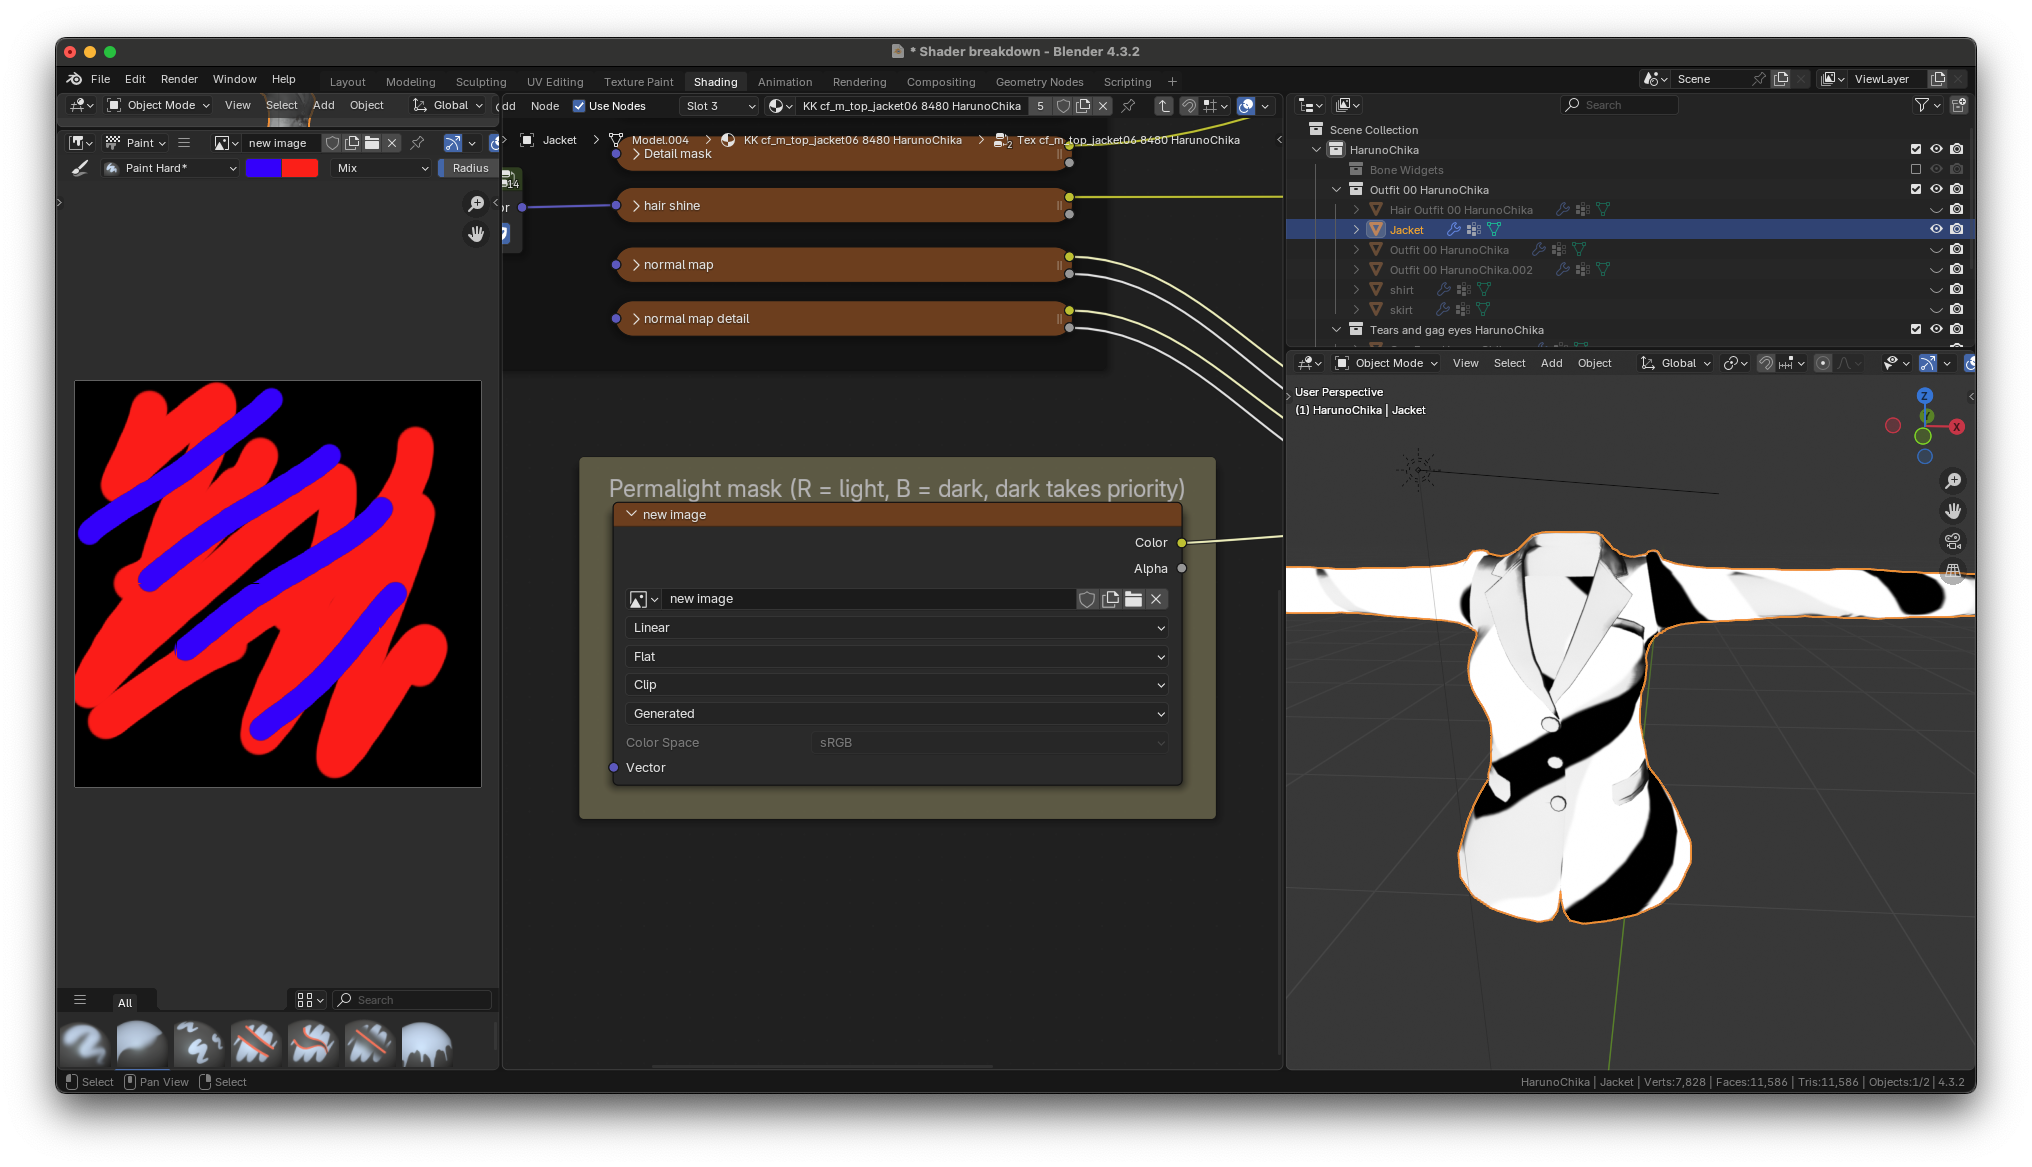This screenshot has width=2032, height=1167.
Task: Pin the node editor material
Action: click(1128, 106)
